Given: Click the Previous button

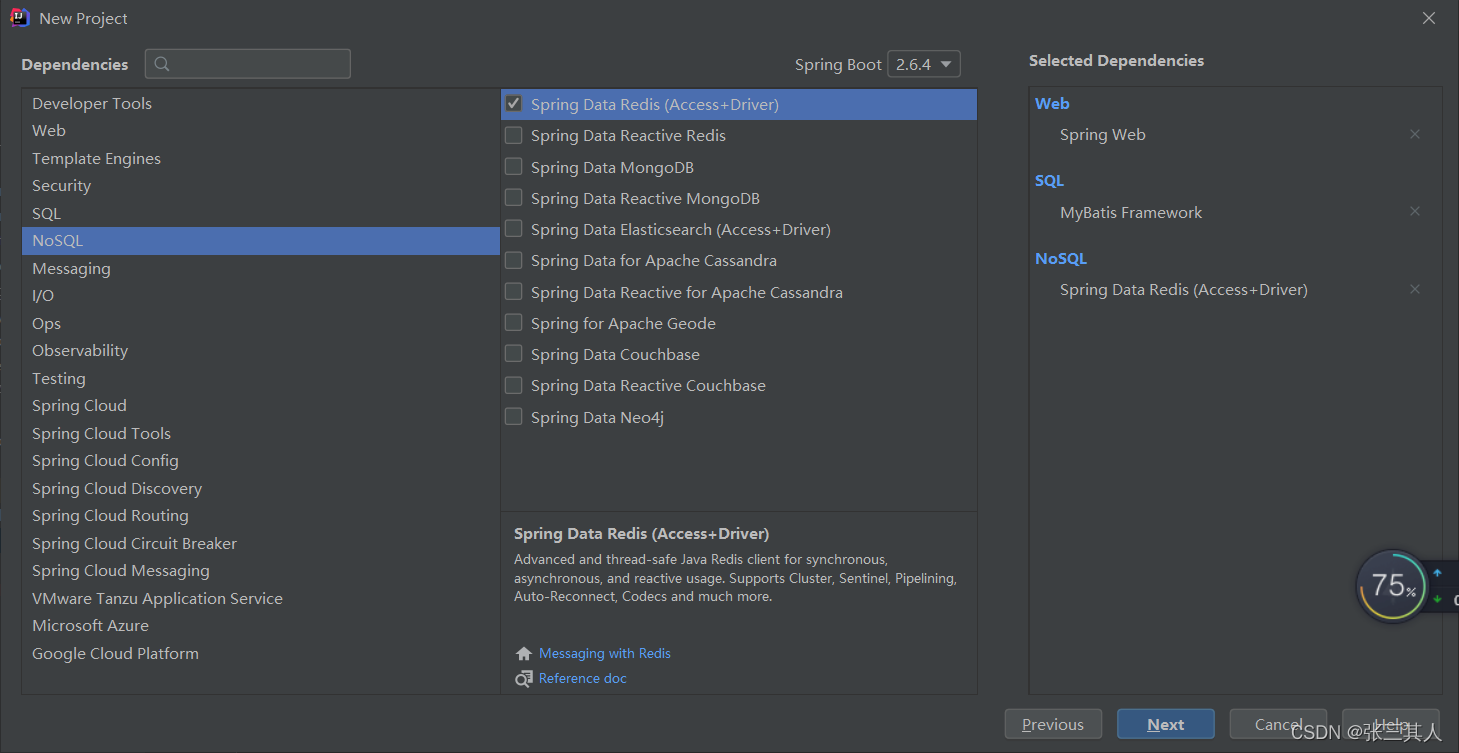Looking at the screenshot, I should pos(1053,725).
